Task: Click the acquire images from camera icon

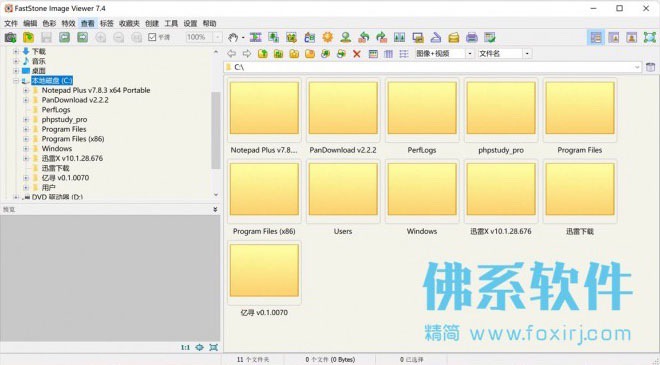Action: 11,37
